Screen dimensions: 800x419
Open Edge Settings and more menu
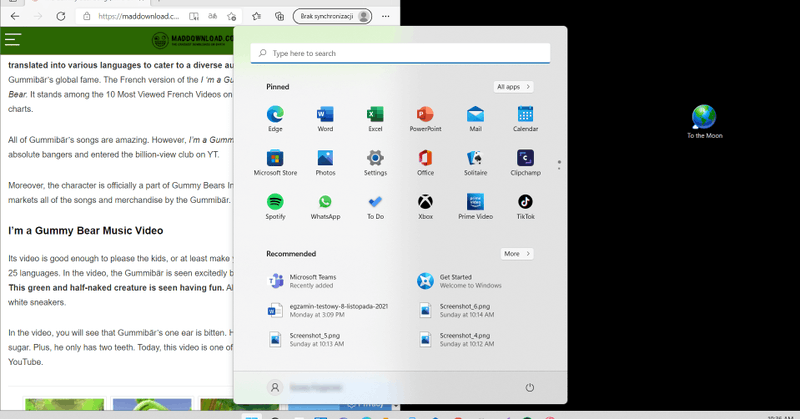click(386, 16)
